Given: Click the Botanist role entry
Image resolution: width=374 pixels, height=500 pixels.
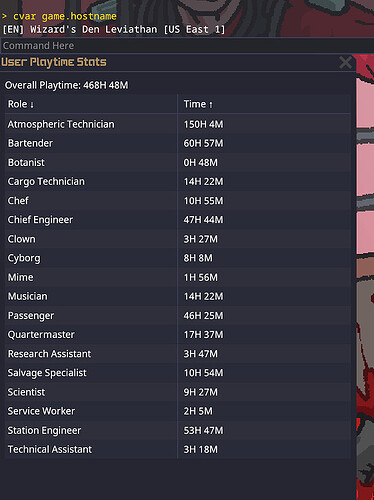Looking at the screenshot, I should coord(26,162).
